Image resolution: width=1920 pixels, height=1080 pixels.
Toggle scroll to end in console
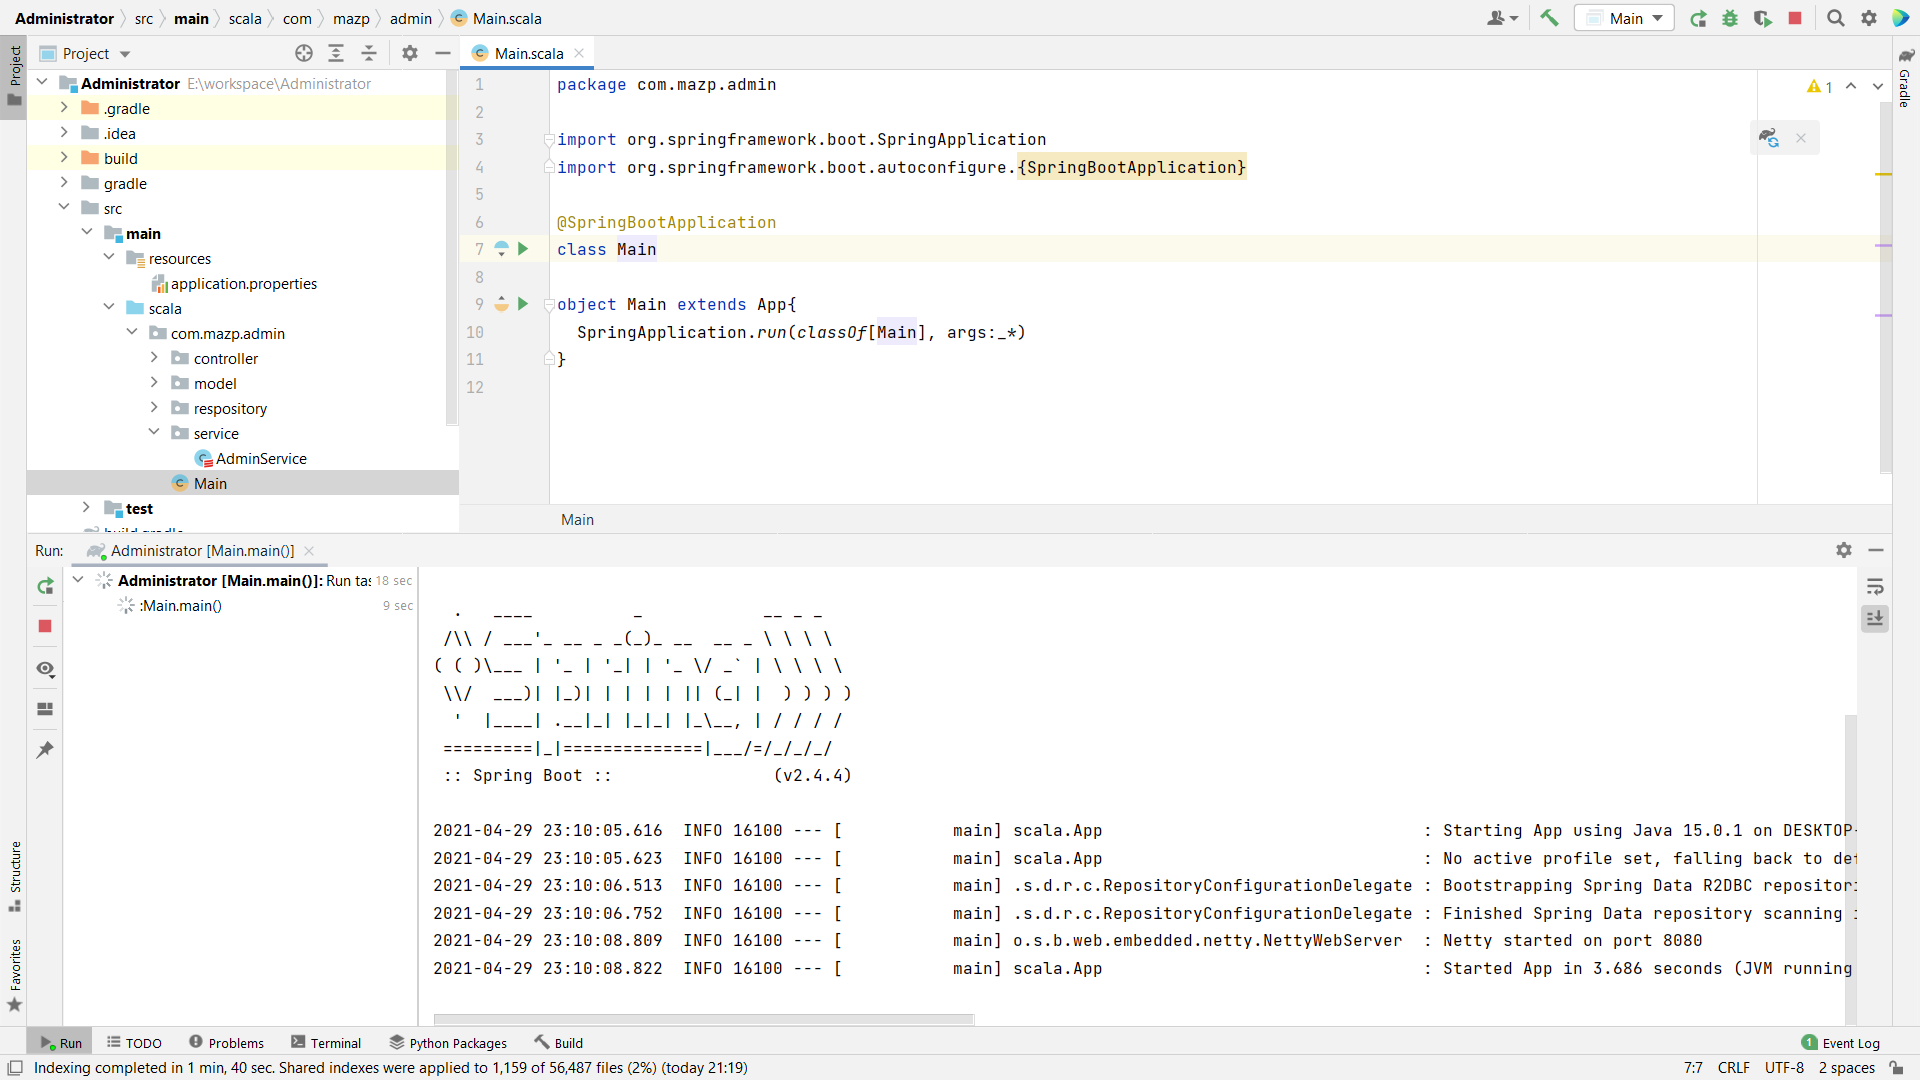[x=1875, y=619]
